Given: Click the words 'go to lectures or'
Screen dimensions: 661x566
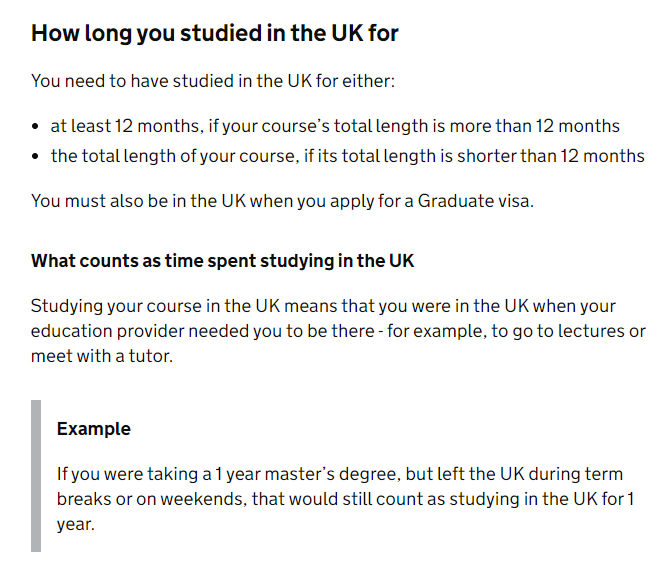Looking at the screenshot, I should tap(579, 331).
